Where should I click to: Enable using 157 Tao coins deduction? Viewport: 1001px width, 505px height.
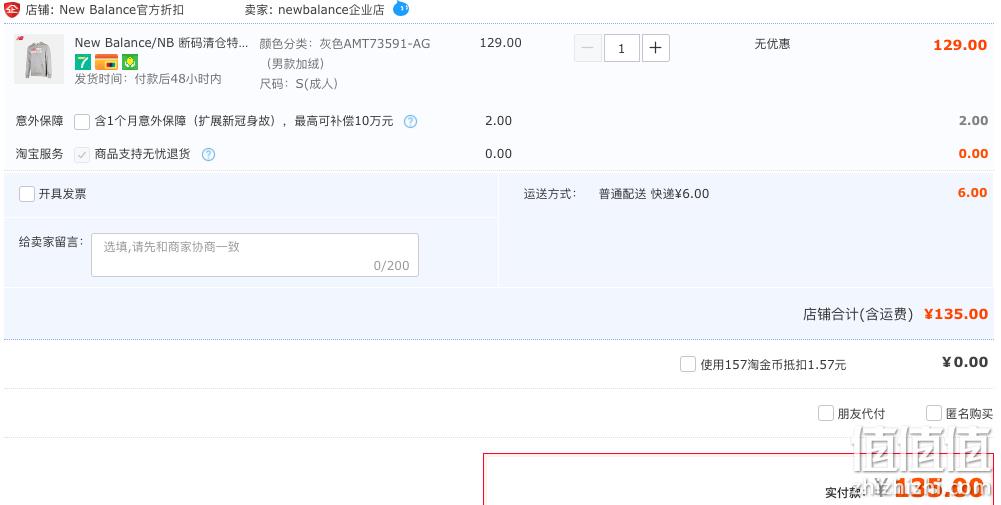[x=688, y=365]
